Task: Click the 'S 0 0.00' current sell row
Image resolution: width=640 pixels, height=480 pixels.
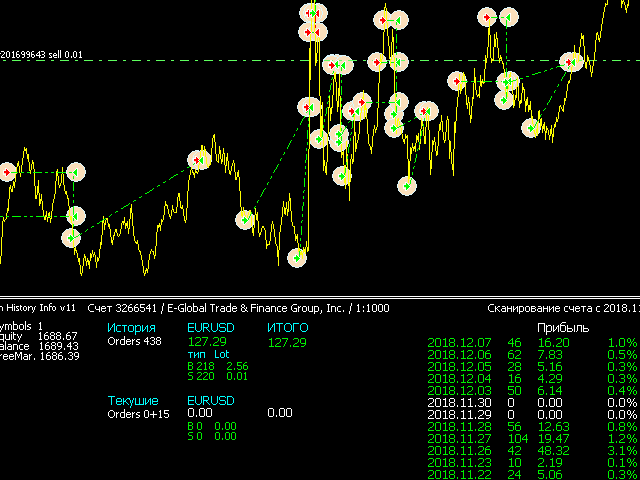Action: (x=212, y=436)
